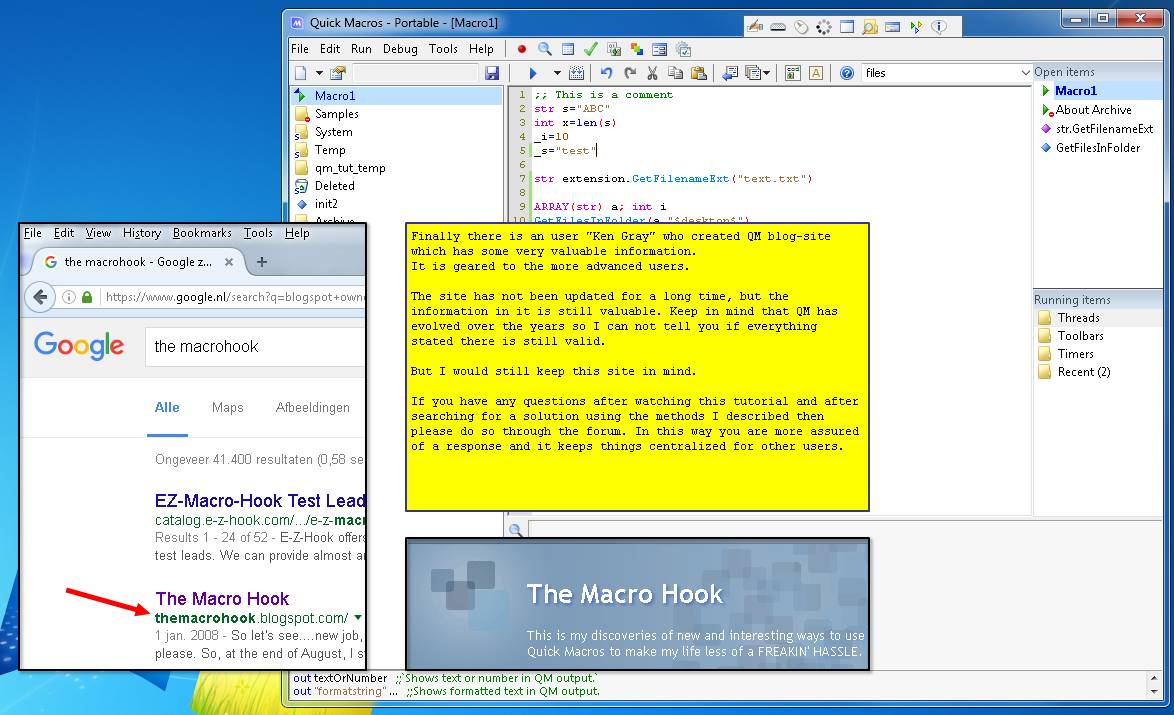Click the Undo arrow in the toolbar
The image size is (1174, 715).
pos(606,73)
